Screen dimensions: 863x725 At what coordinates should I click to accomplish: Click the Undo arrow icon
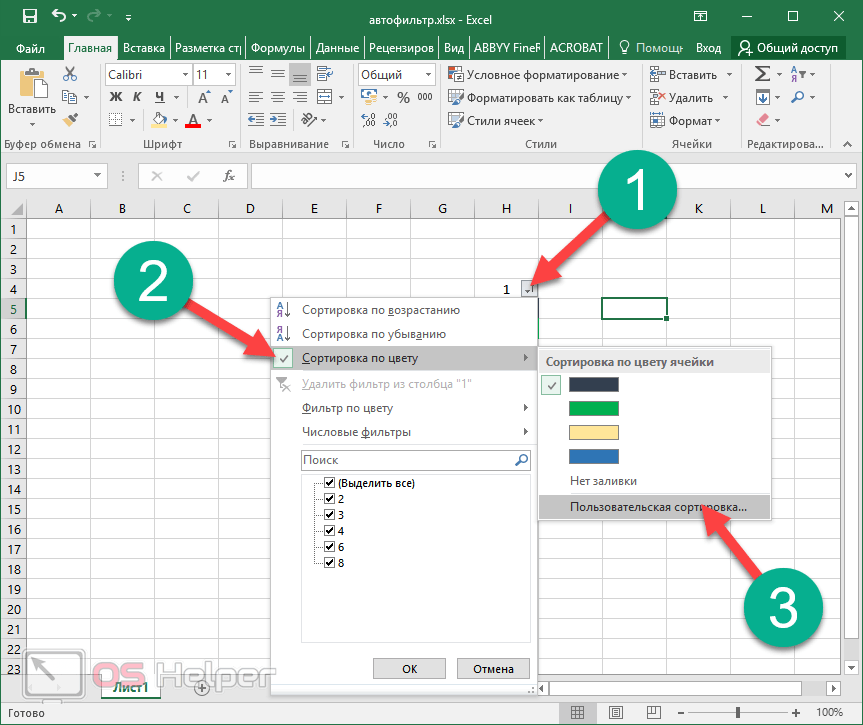point(59,16)
